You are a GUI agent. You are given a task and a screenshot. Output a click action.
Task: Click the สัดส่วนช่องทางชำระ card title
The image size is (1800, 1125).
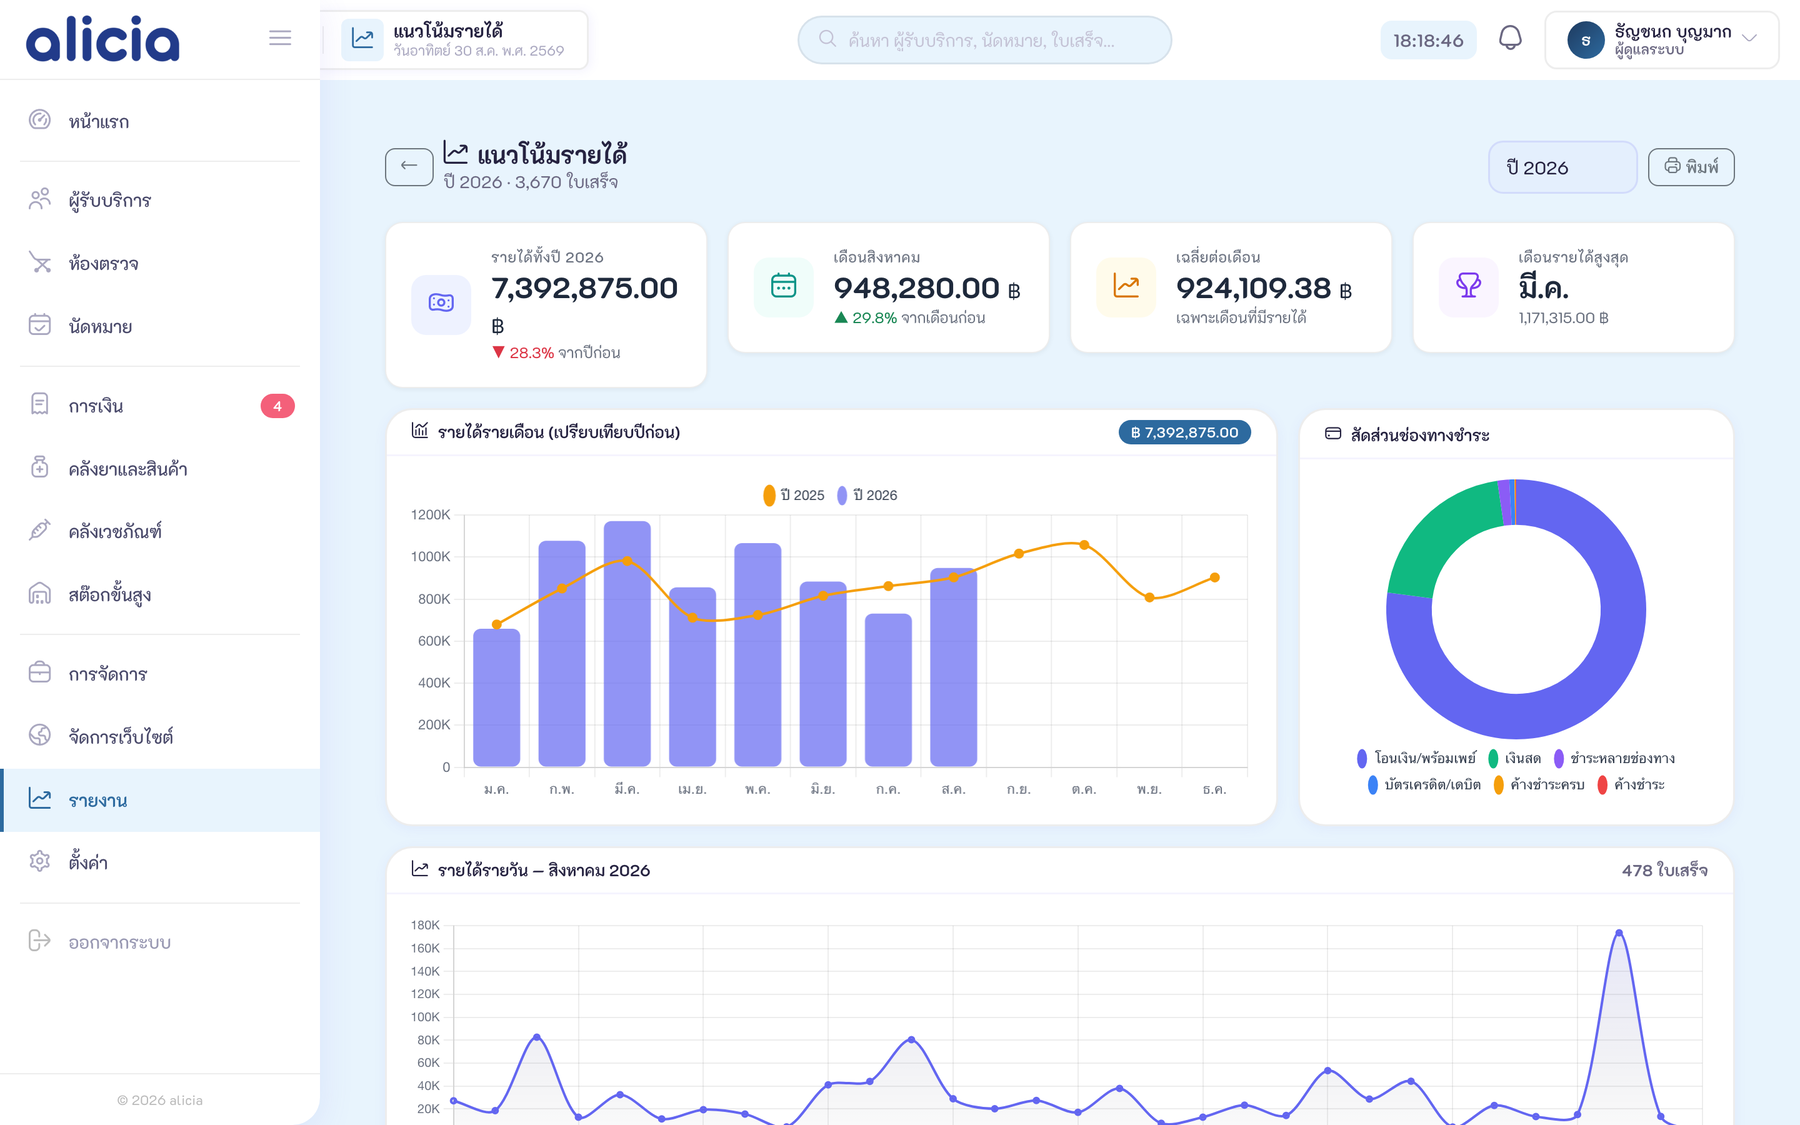tap(1420, 435)
